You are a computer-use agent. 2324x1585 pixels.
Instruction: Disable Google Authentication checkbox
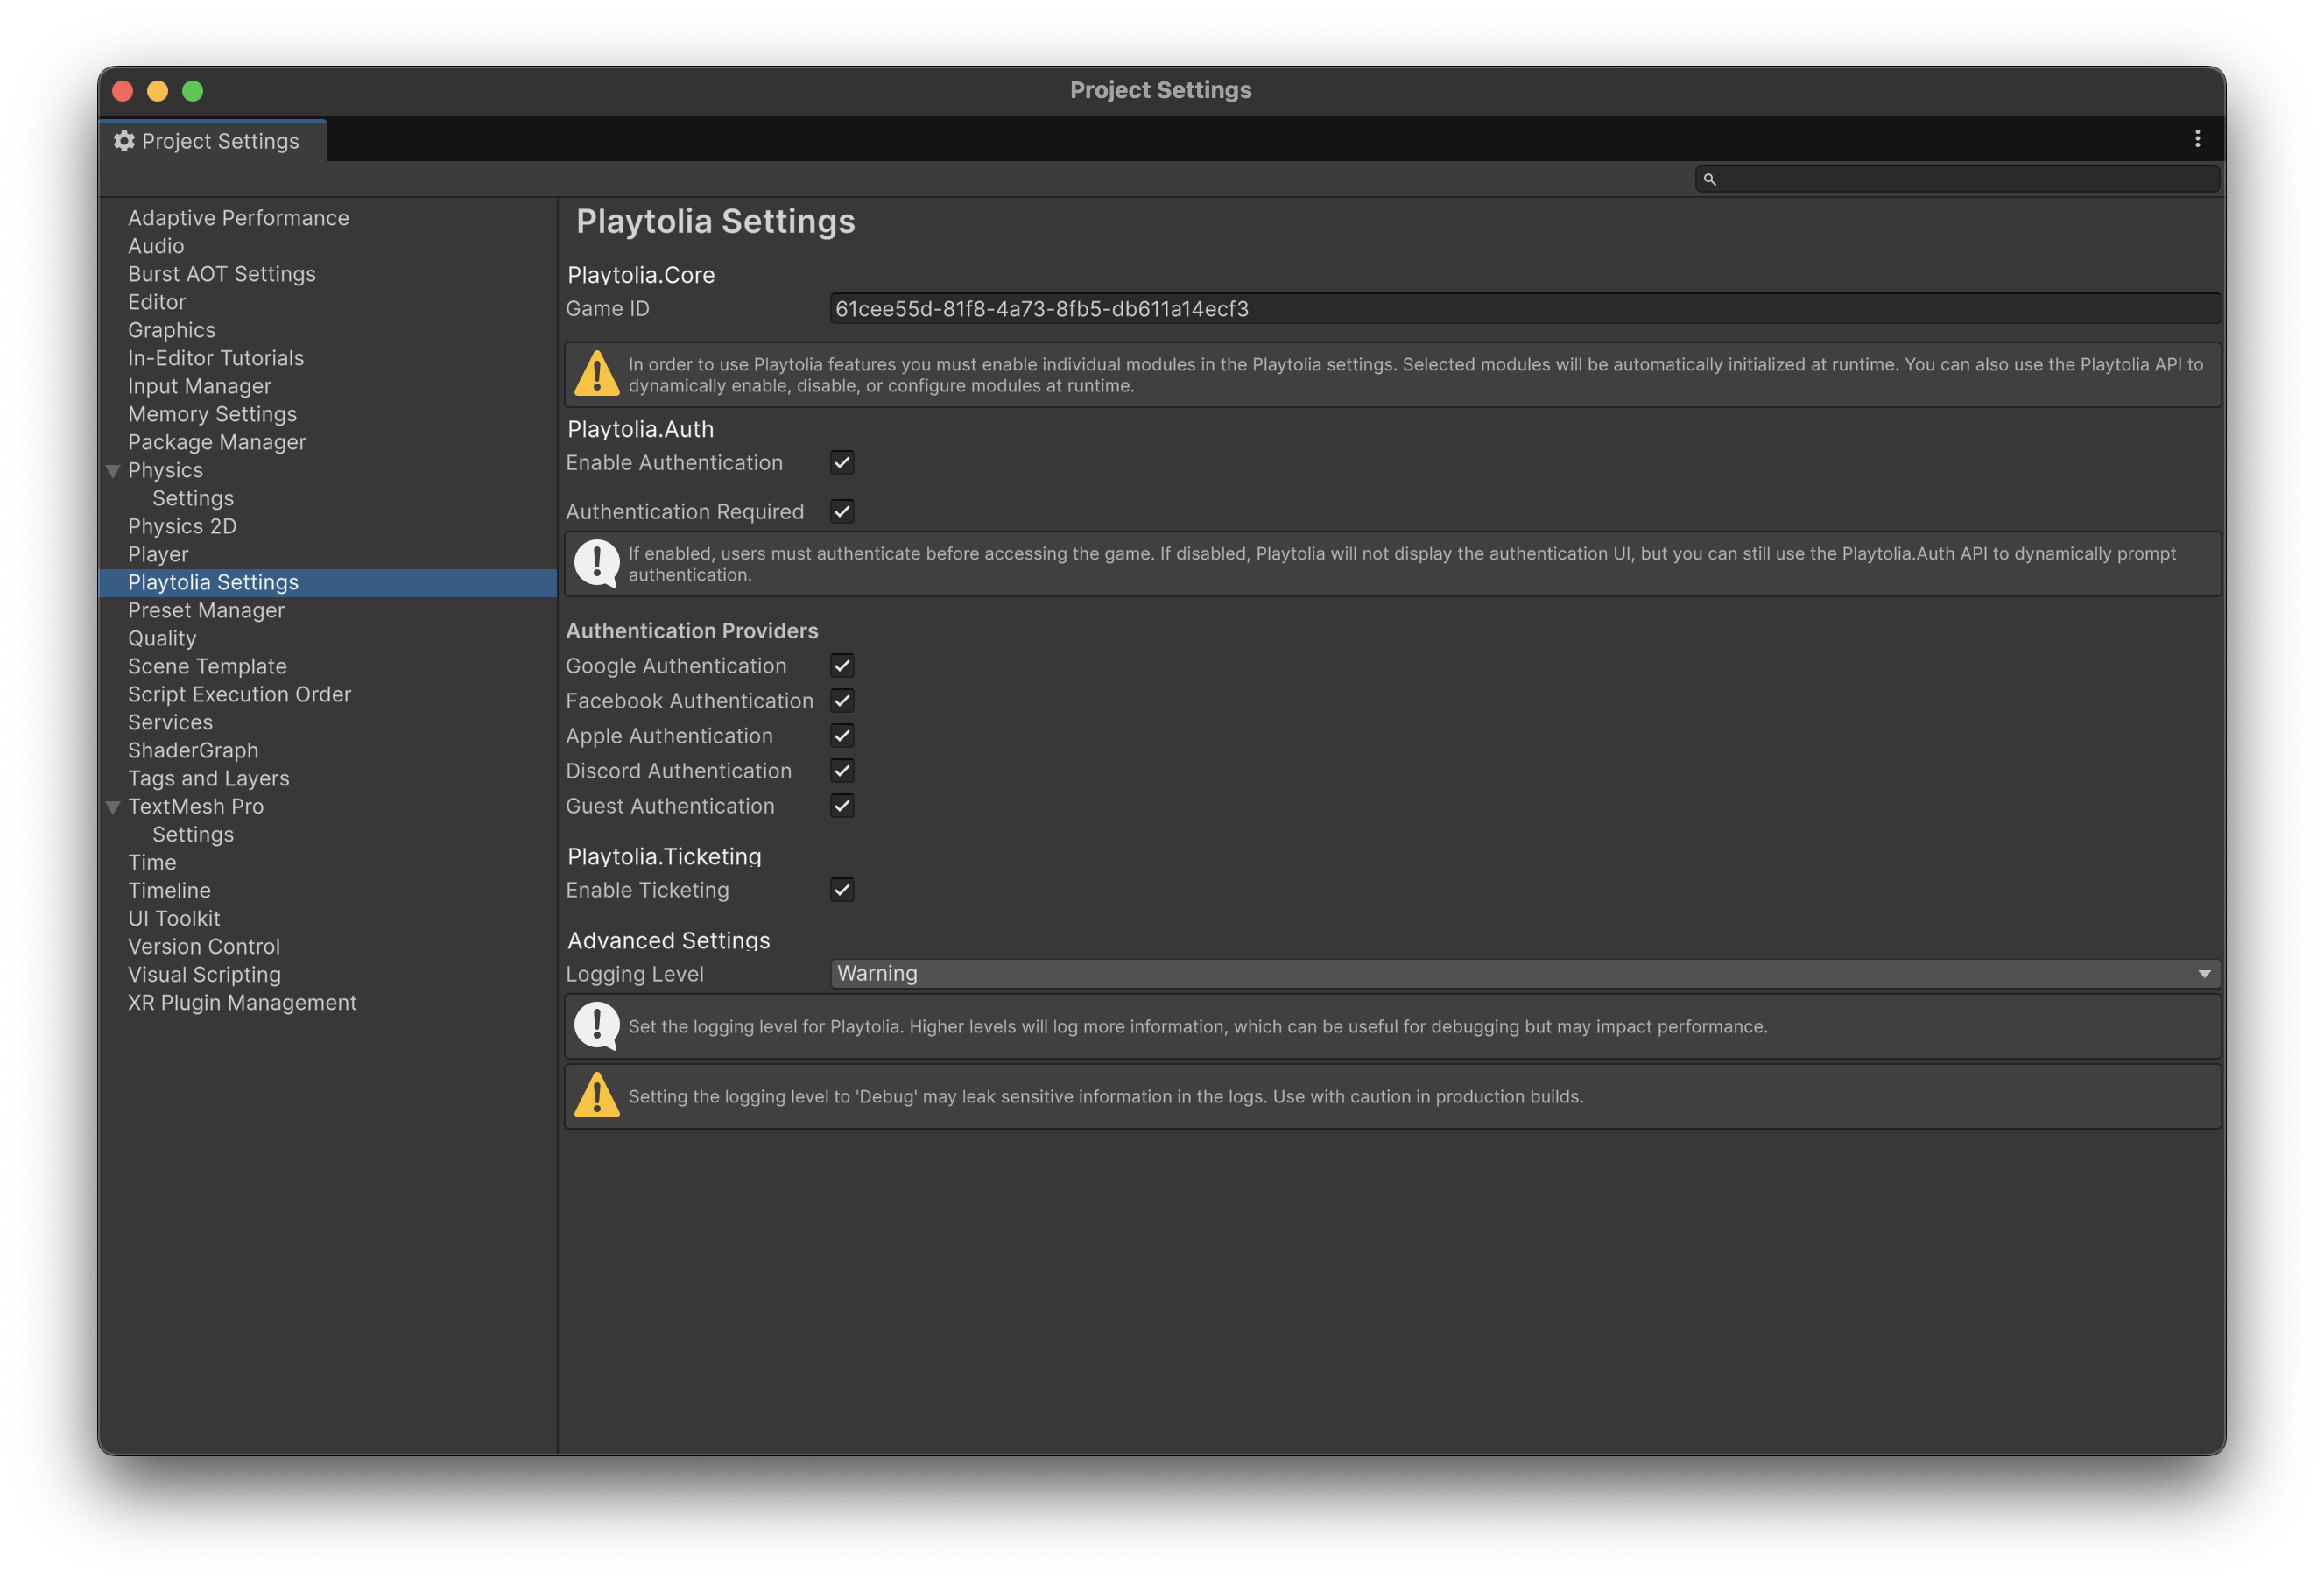[842, 665]
